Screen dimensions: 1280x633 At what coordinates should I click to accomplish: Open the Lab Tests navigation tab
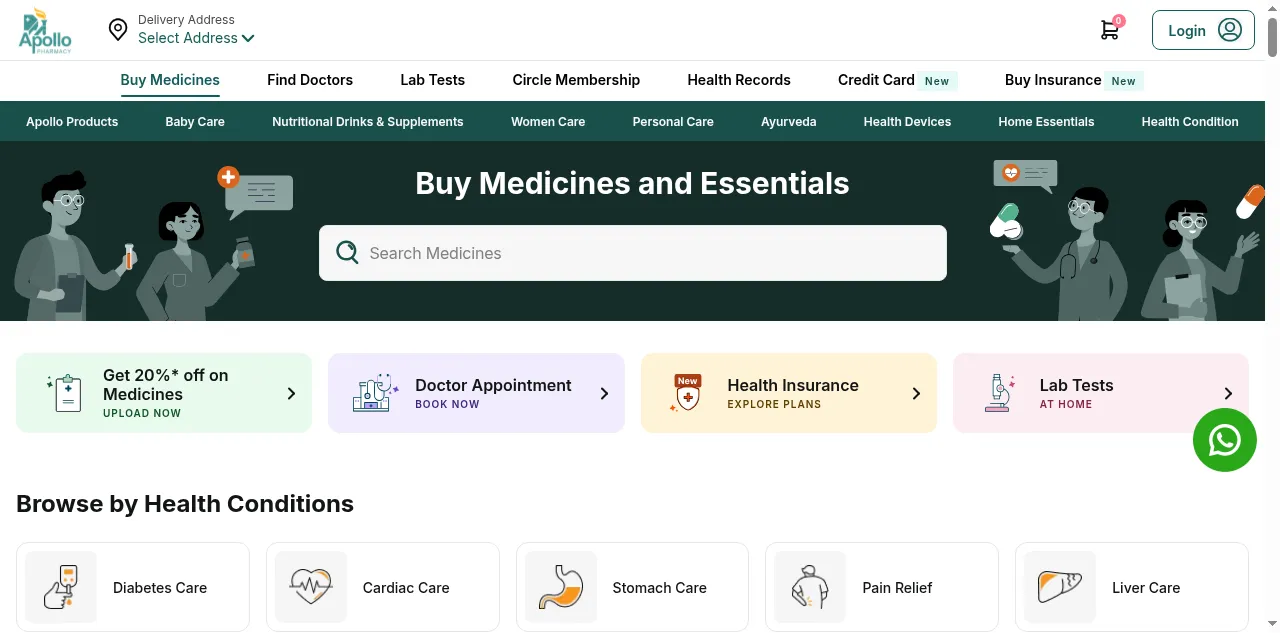(432, 80)
